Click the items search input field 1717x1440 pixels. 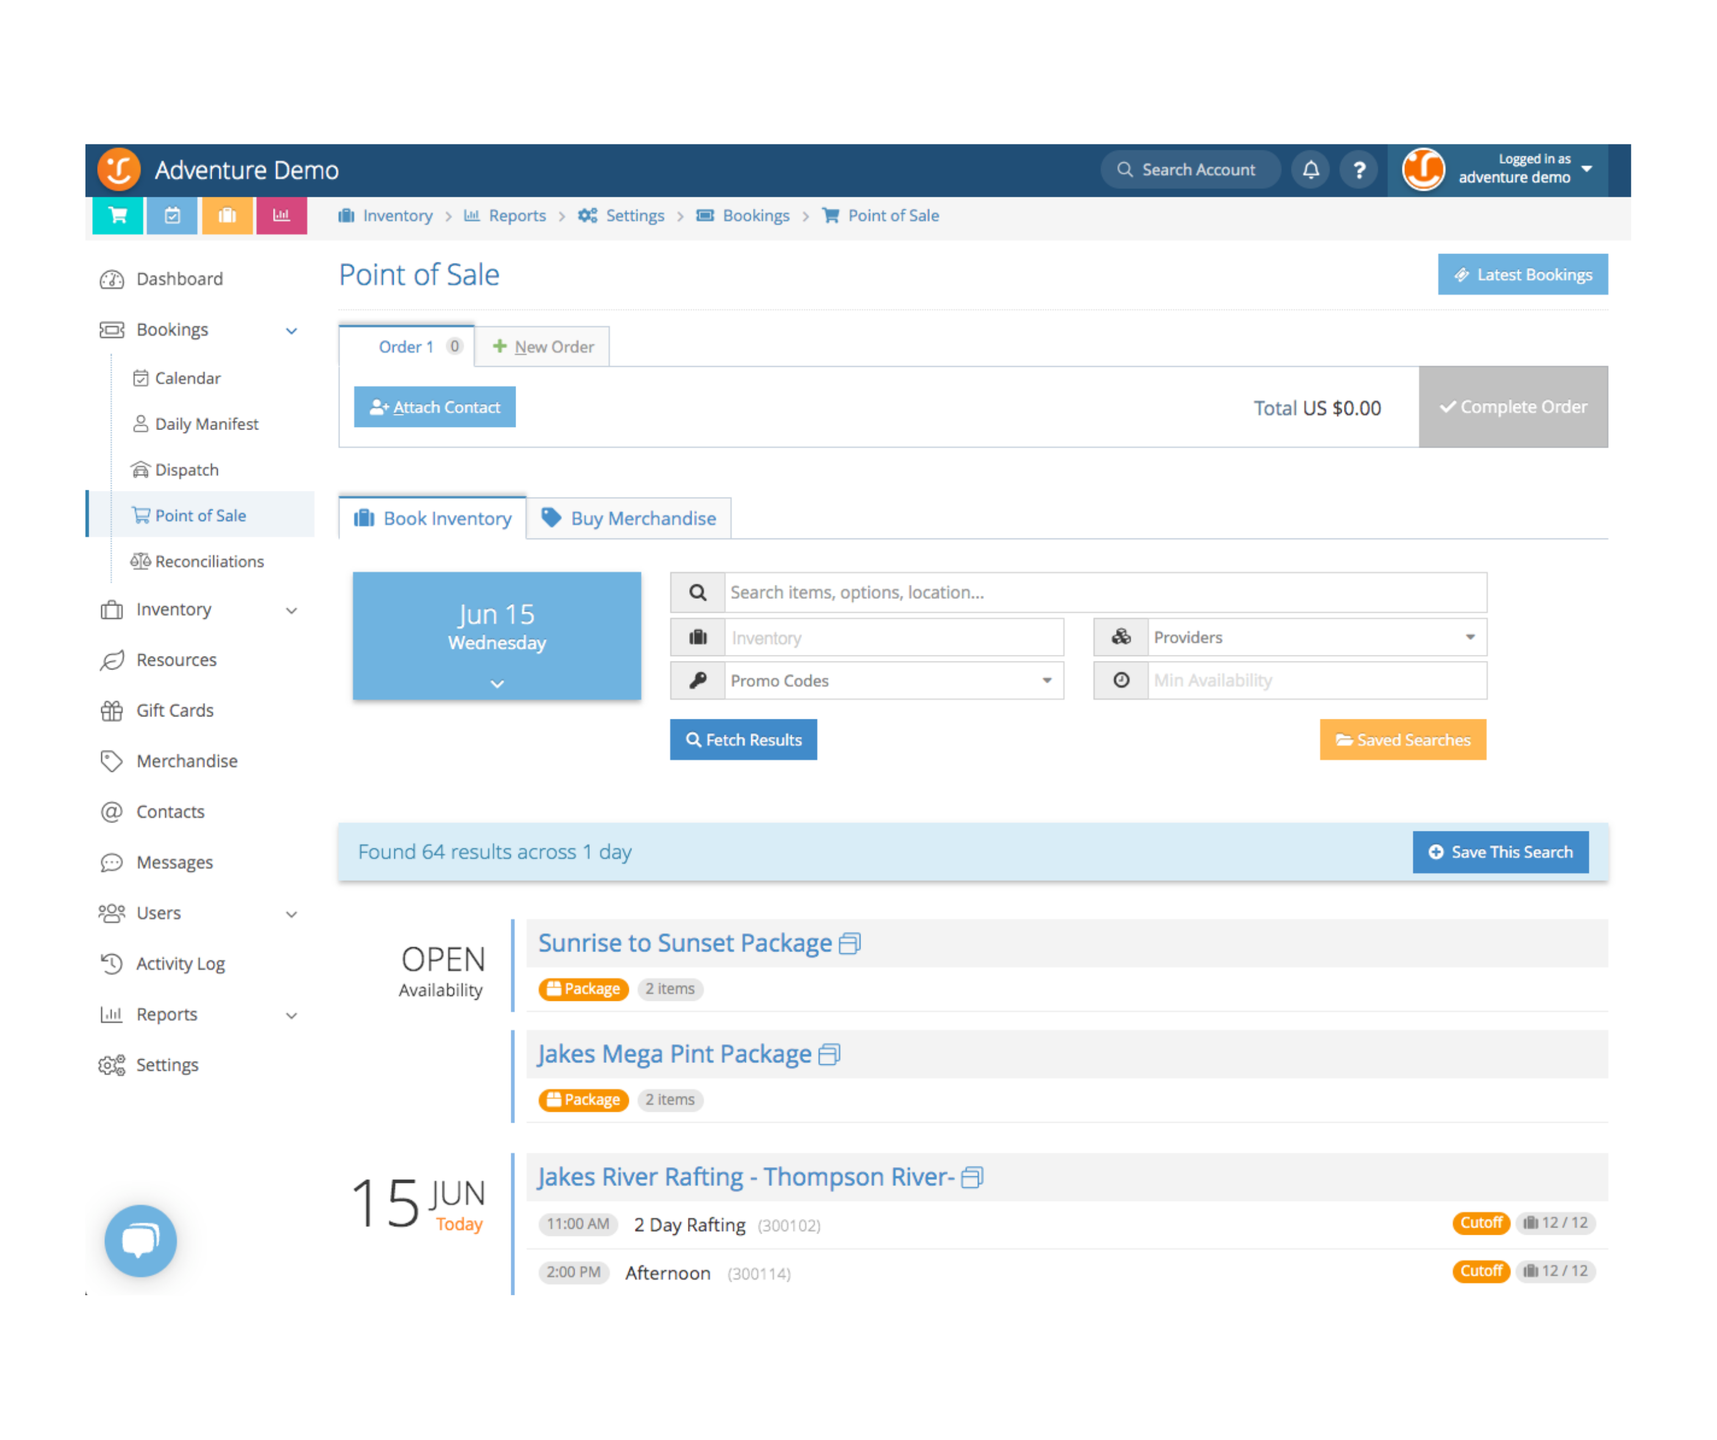click(x=1104, y=593)
